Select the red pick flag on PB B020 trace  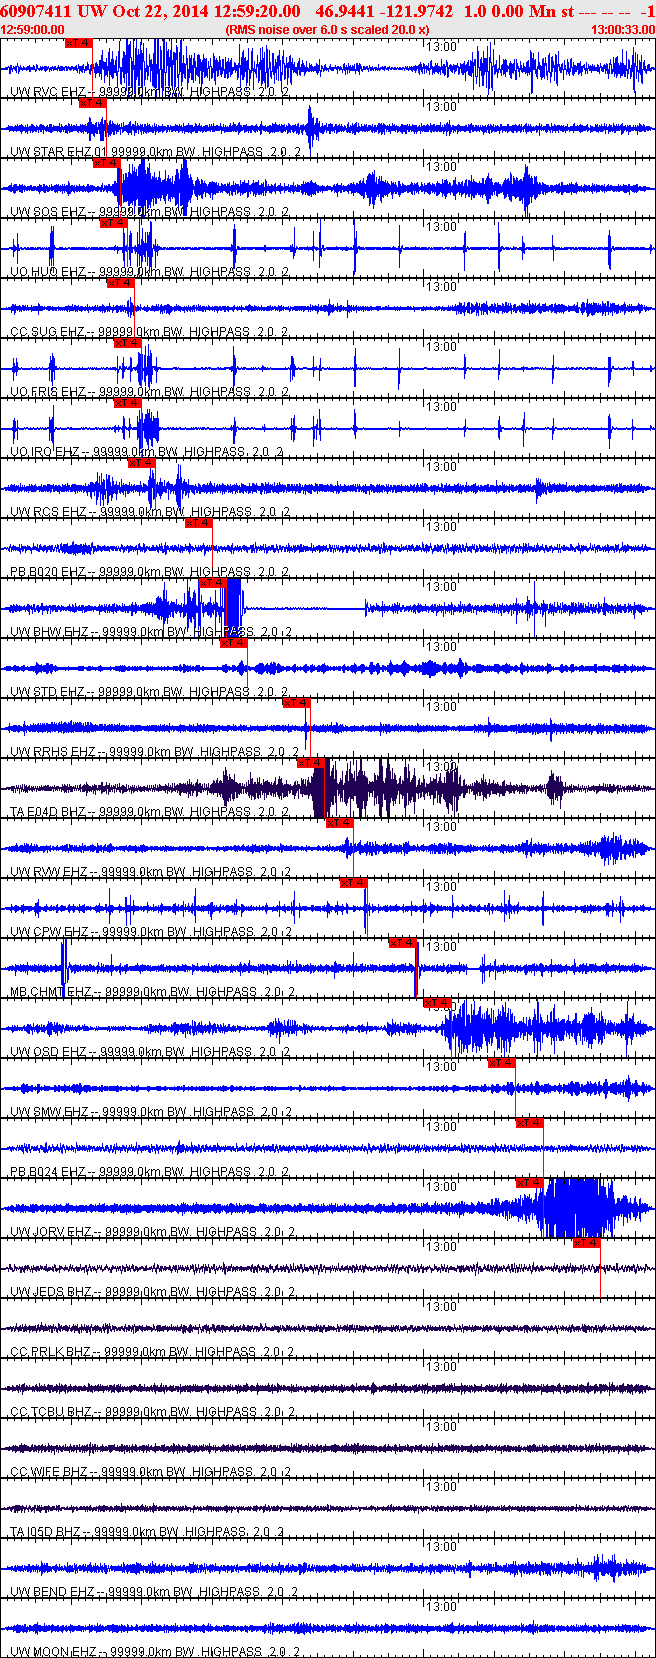198,523
